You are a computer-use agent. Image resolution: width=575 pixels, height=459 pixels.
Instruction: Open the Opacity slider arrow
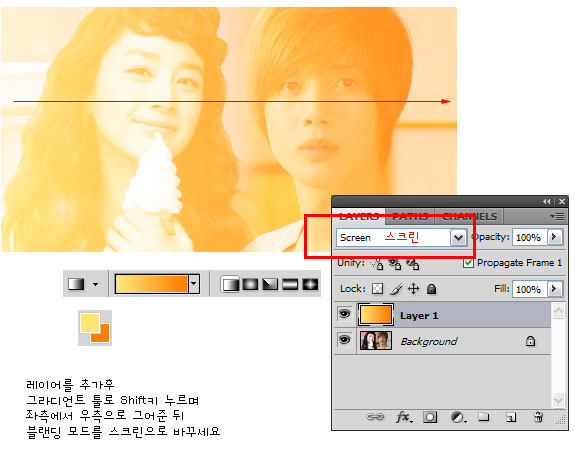pyautogui.click(x=554, y=237)
